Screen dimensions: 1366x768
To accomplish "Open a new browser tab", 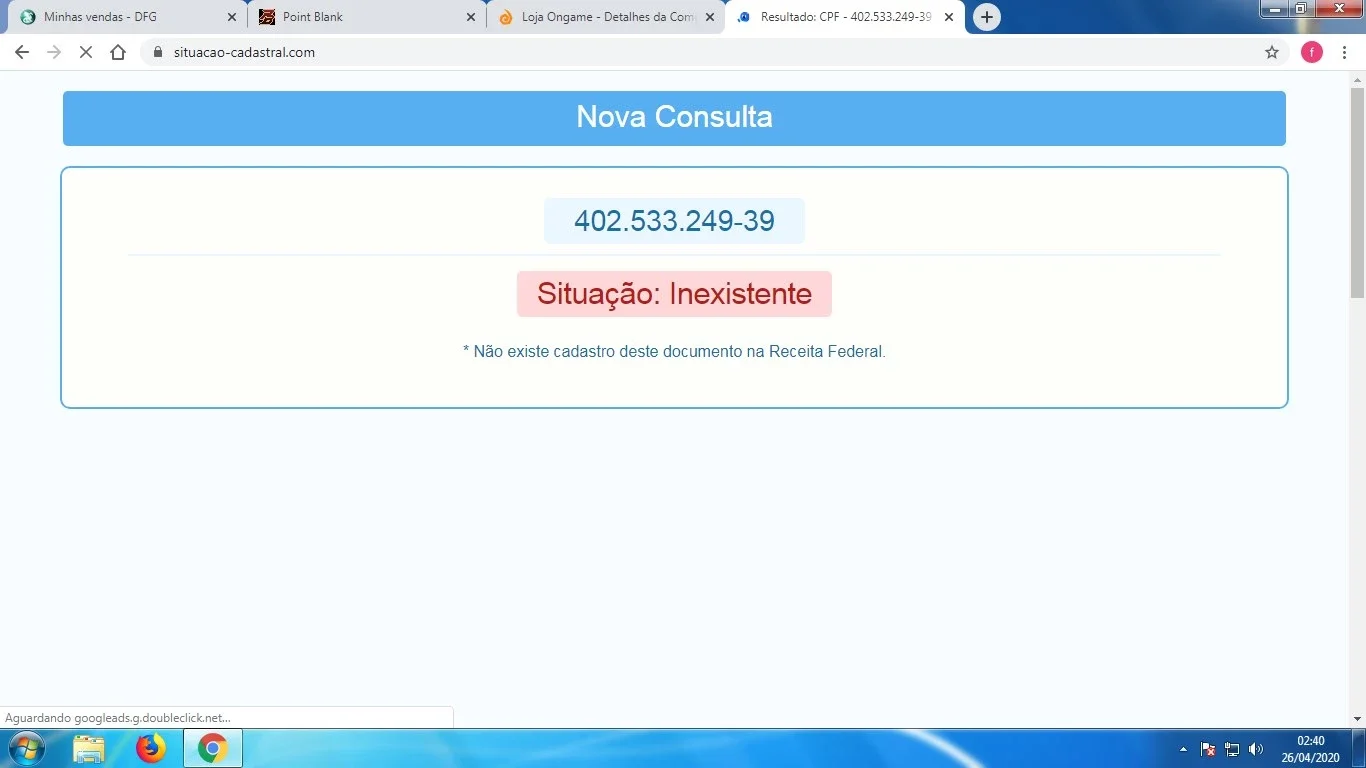I will pos(987,17).
